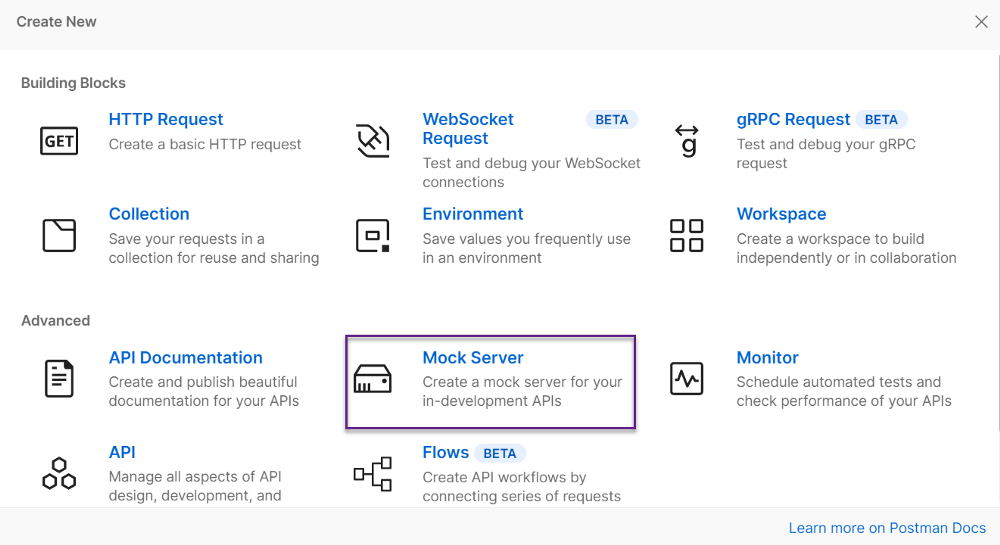Click the API Documentation page icon
Screen dimensions: 1000x545
tap(59, 379)
